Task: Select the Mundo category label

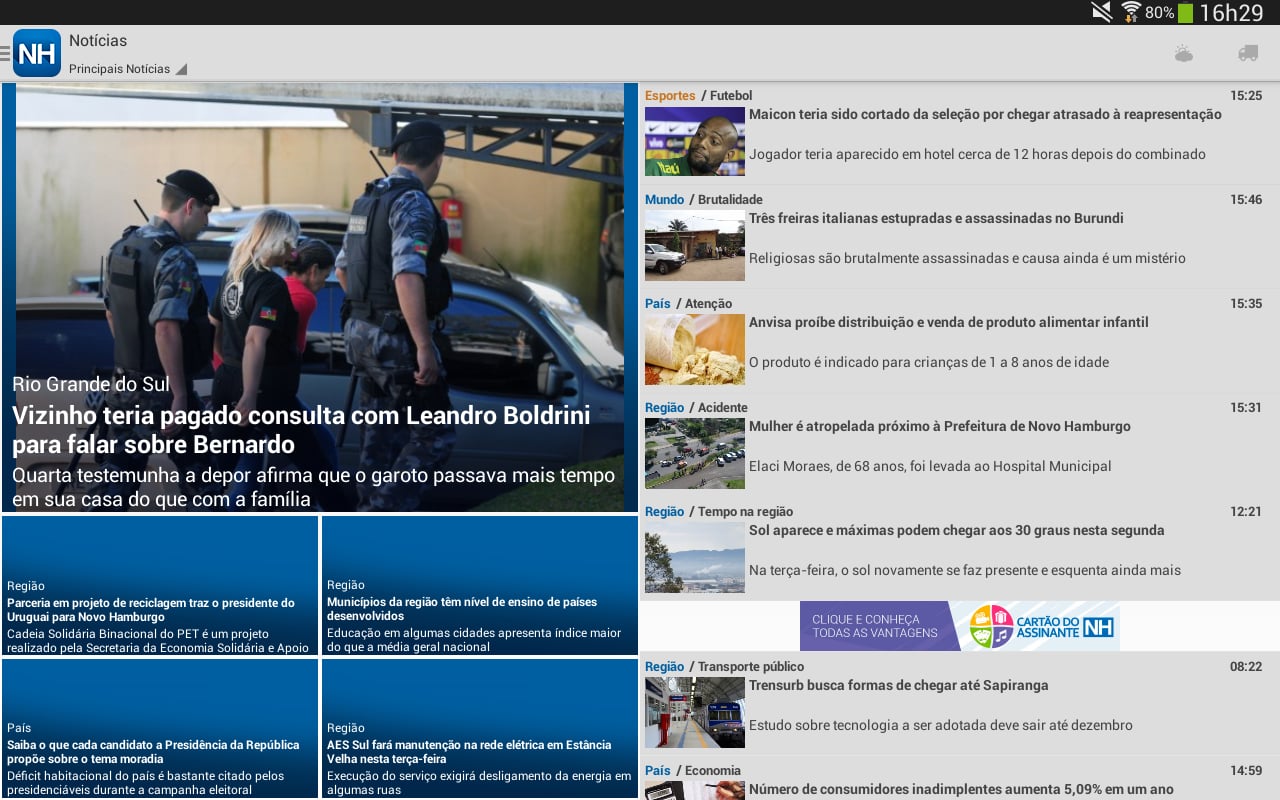Action: pos(664,200)
